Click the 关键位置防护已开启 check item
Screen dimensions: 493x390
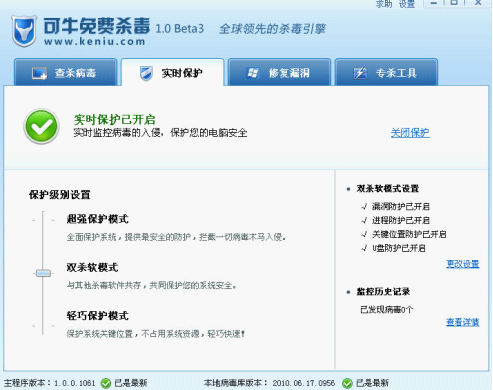pos(404,234)
